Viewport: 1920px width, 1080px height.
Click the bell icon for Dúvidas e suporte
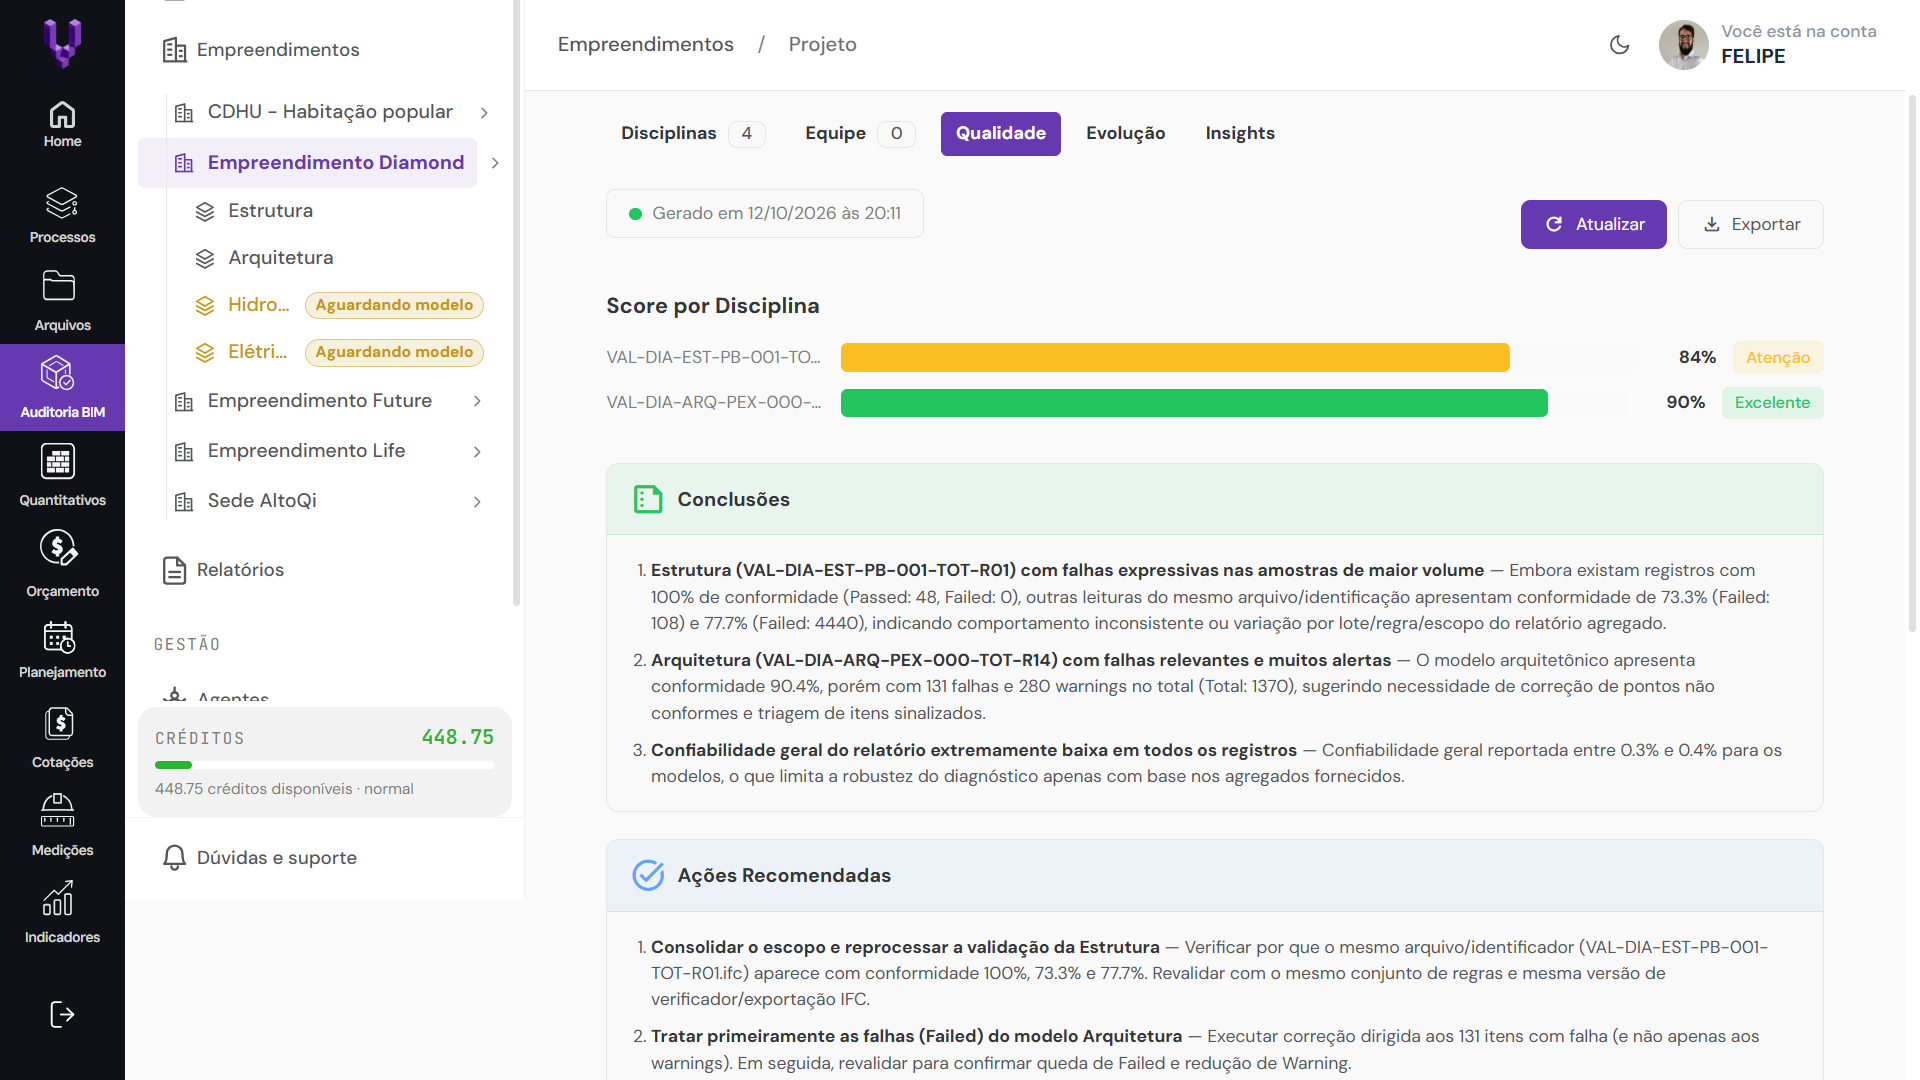point(174,858)
